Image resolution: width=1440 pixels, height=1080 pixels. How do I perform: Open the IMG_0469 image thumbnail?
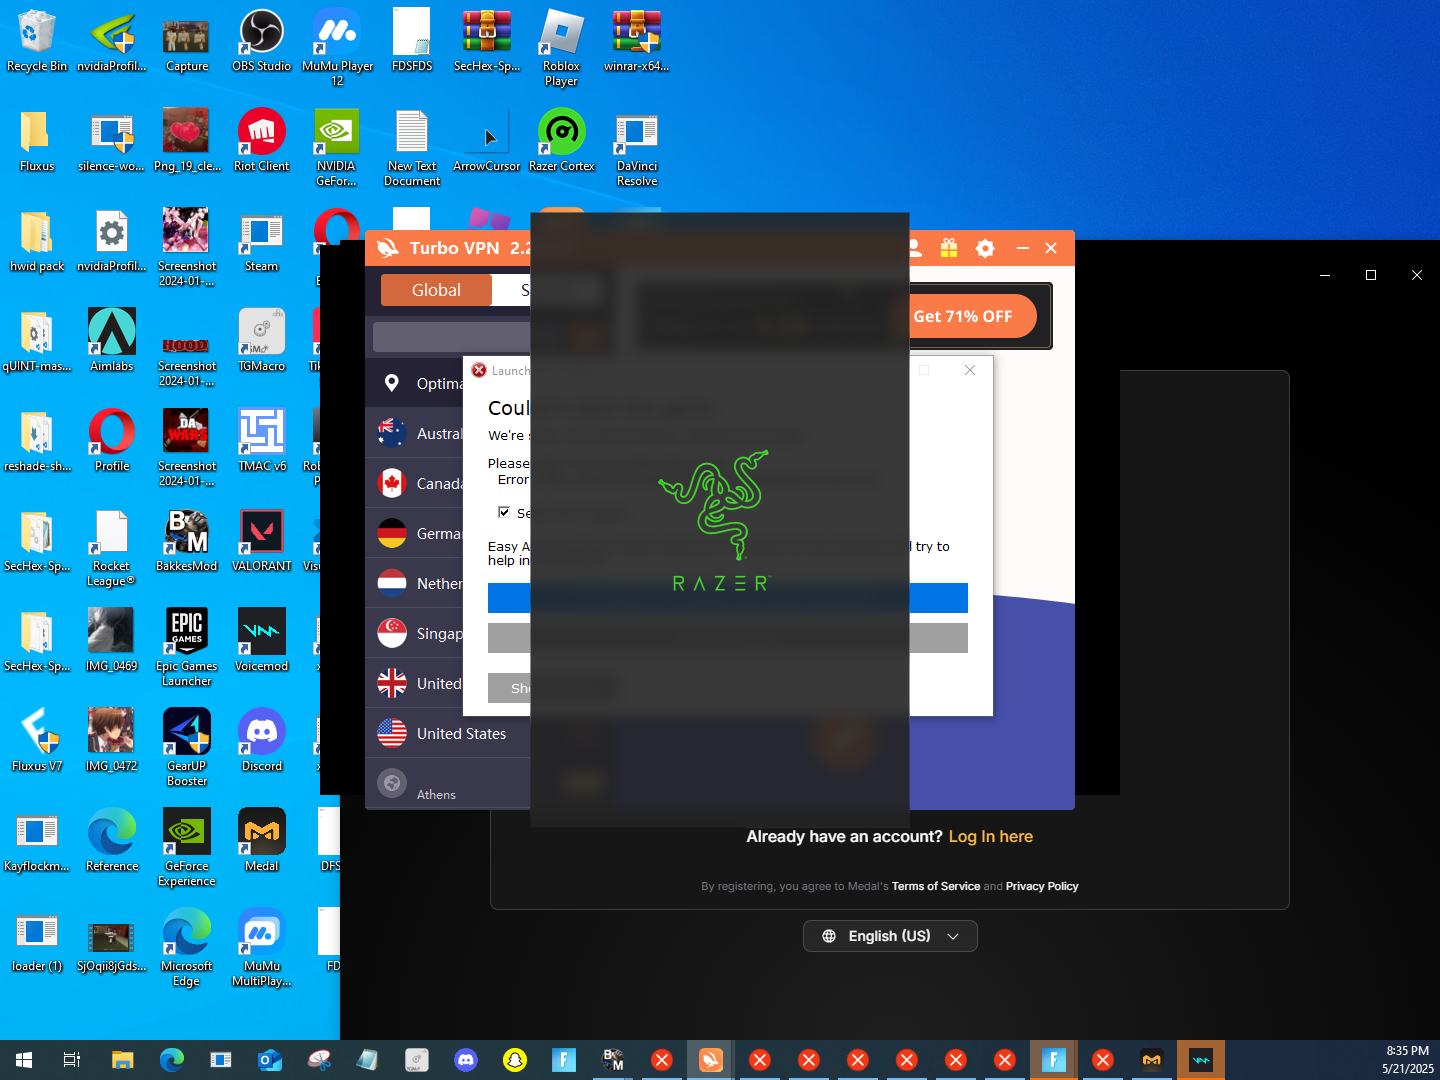(112, 641)
